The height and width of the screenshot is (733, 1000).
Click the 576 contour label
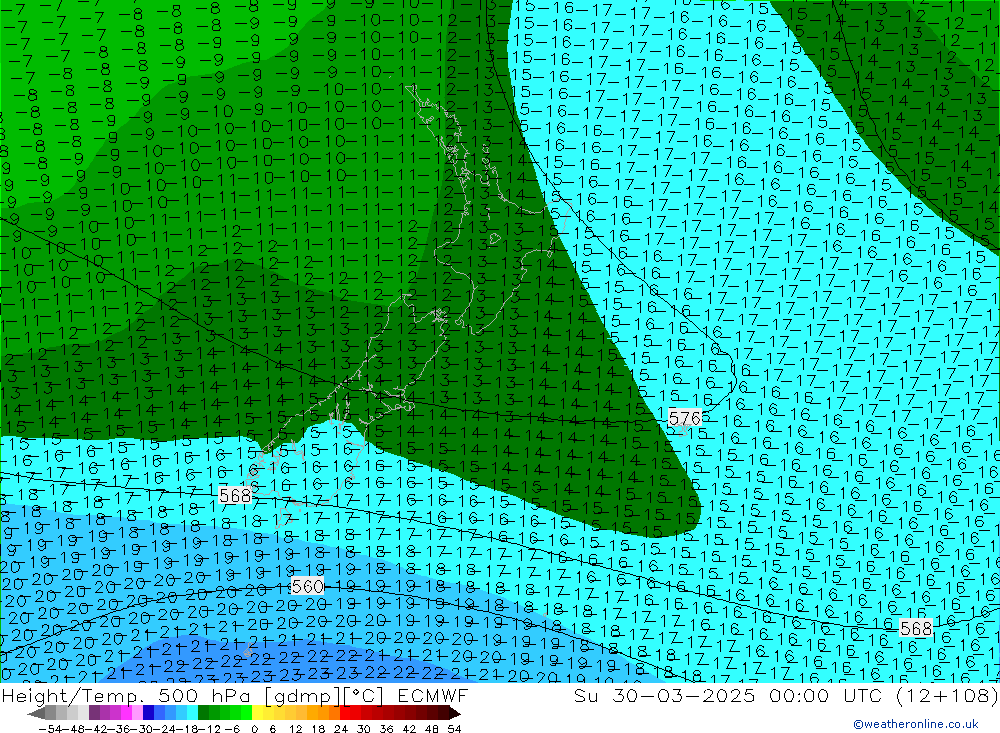click(x=685, y=417)
